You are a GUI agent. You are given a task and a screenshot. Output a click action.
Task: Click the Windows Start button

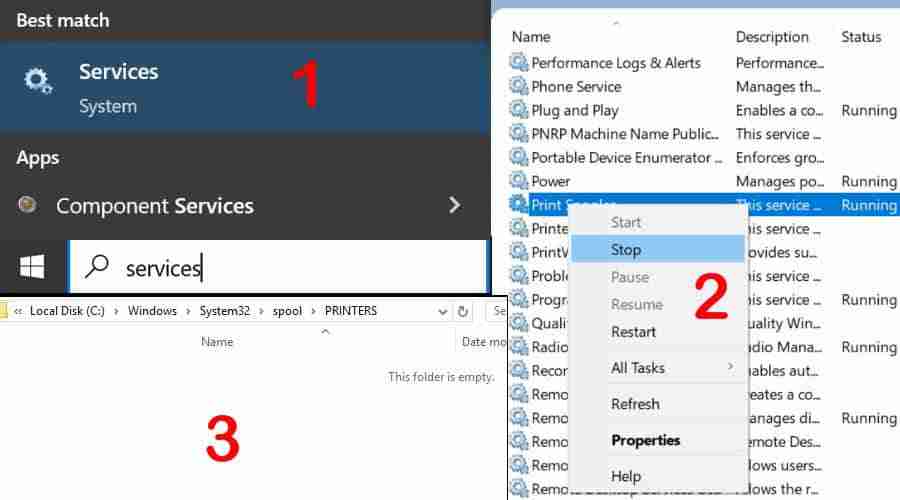[32, 266]
